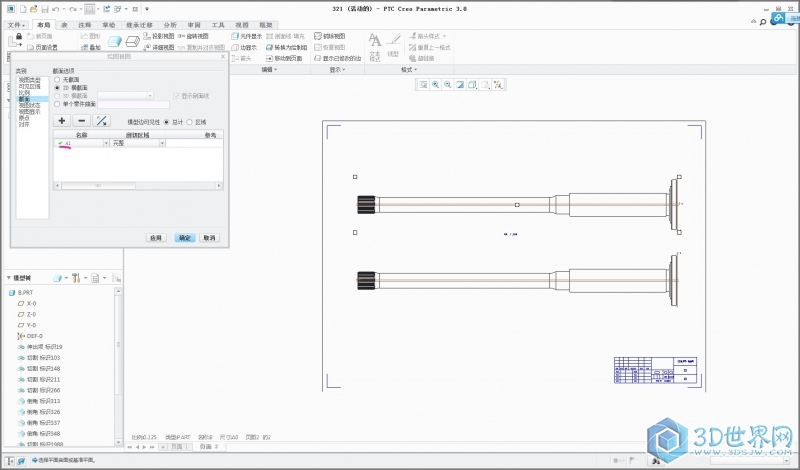Select 视图显示 in the category list
The height and width of the screenshot is (470, 800).
pyautogui.click(x=29, y=112)
